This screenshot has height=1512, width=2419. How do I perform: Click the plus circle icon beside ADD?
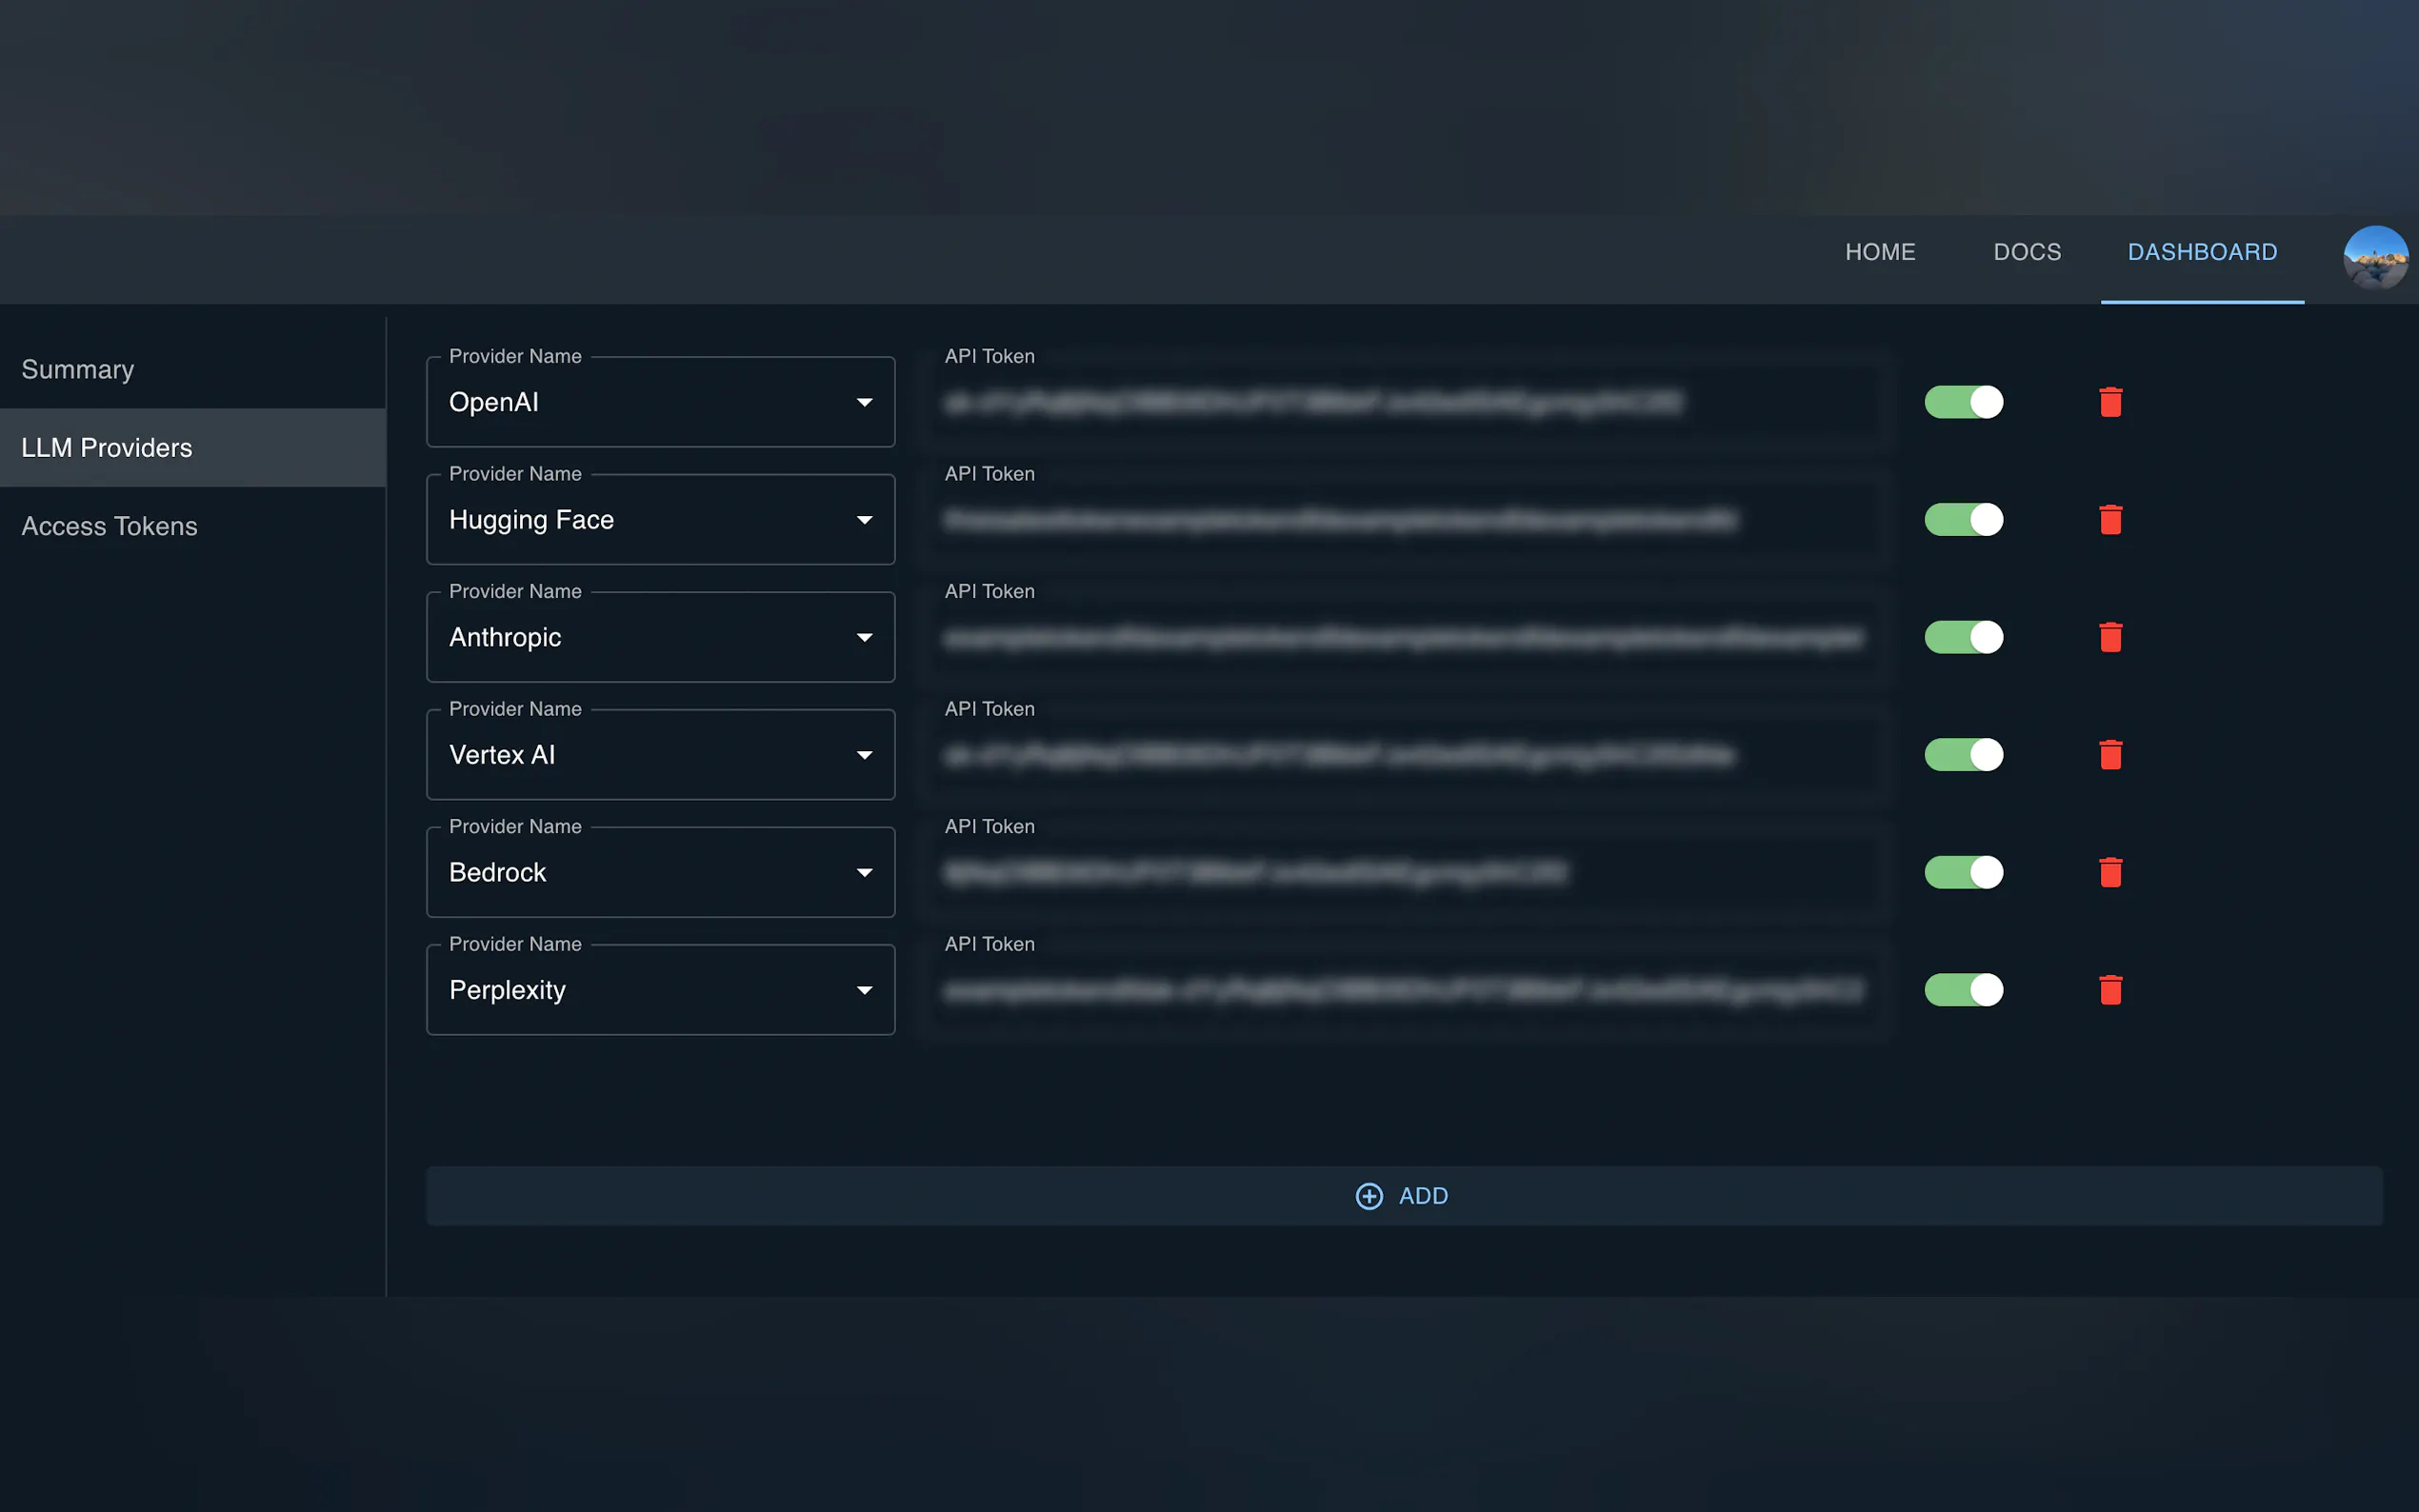(1369, 1196)
